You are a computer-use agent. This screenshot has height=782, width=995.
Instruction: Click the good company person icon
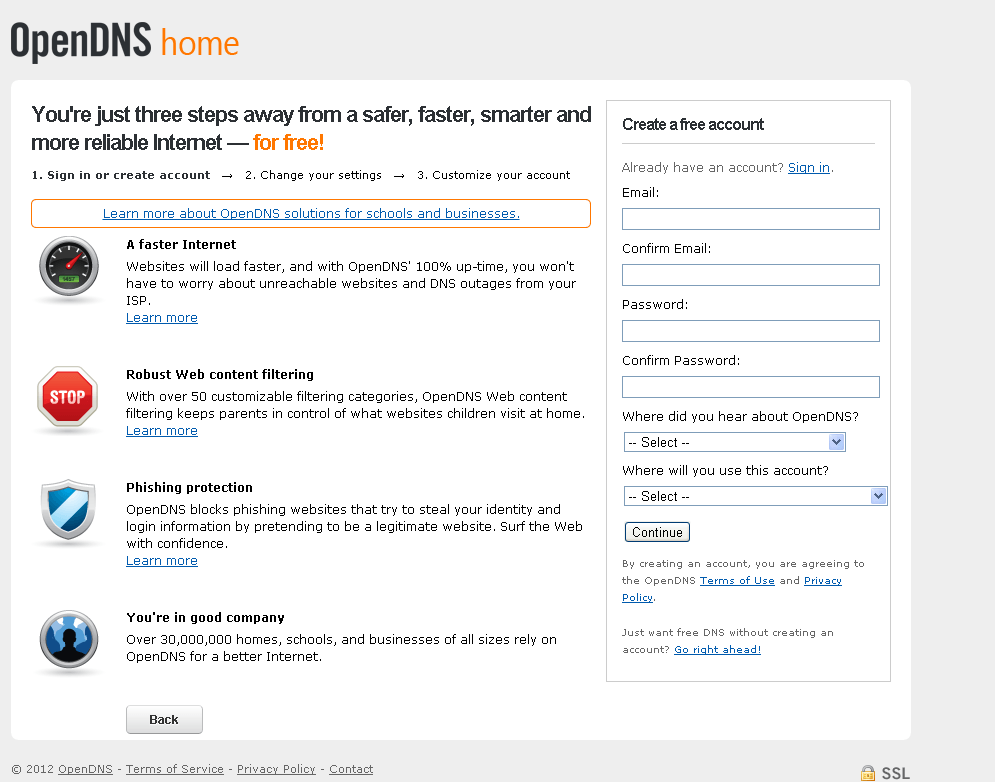coord(68,640)
